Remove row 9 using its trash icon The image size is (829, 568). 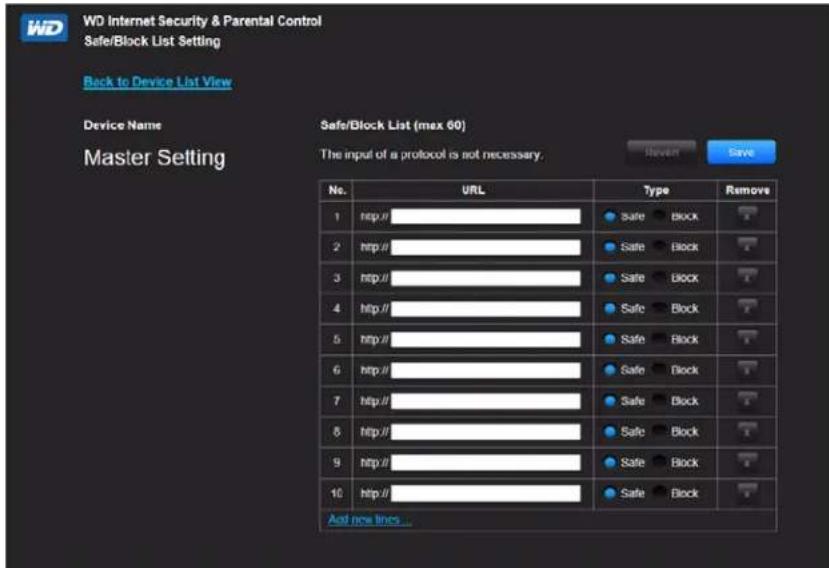[747, 462]
